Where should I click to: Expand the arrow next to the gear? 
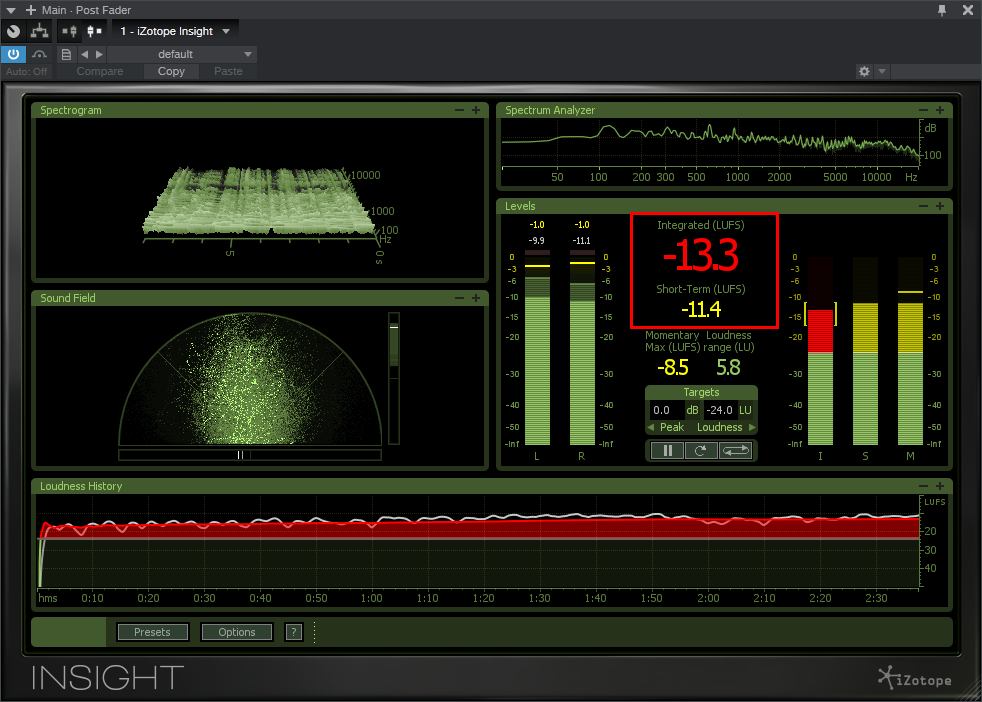882,71
